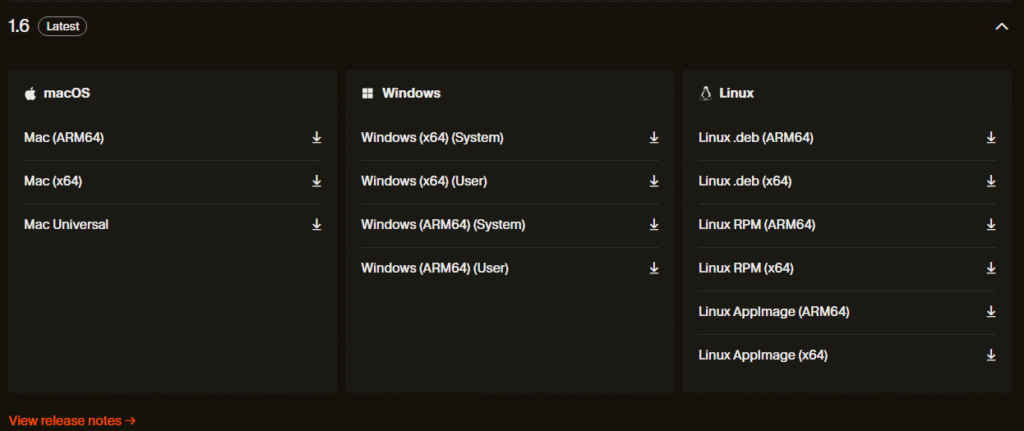Click download icon for Windows (ARM64) (System)

coord(654,225)
